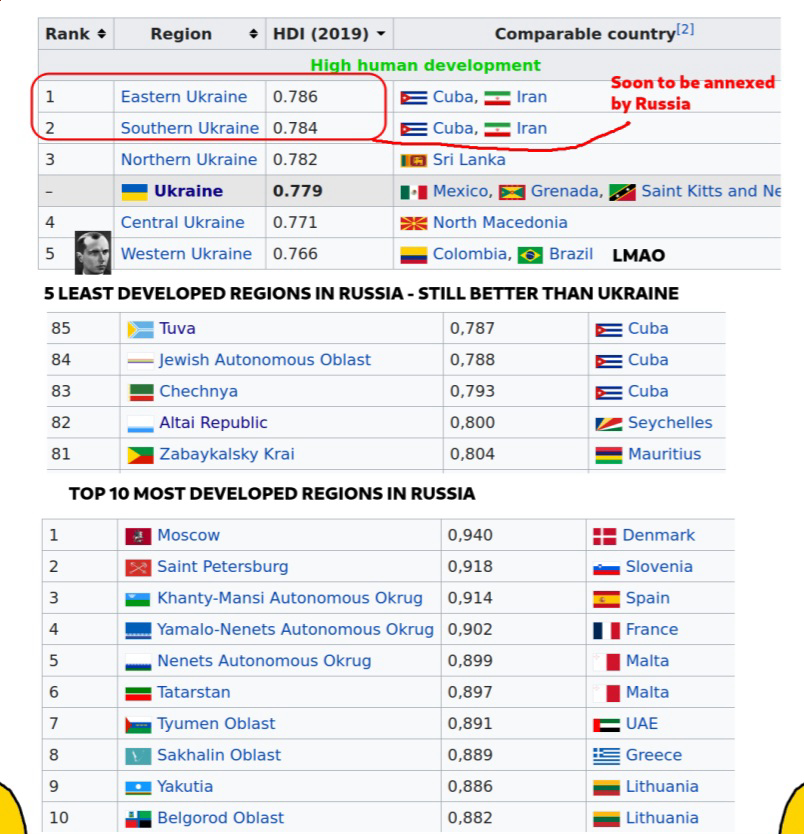This screenshot has height=834, width=804.
Task: Open the Zabaykalsky Krai link
Action: [227, 454]
